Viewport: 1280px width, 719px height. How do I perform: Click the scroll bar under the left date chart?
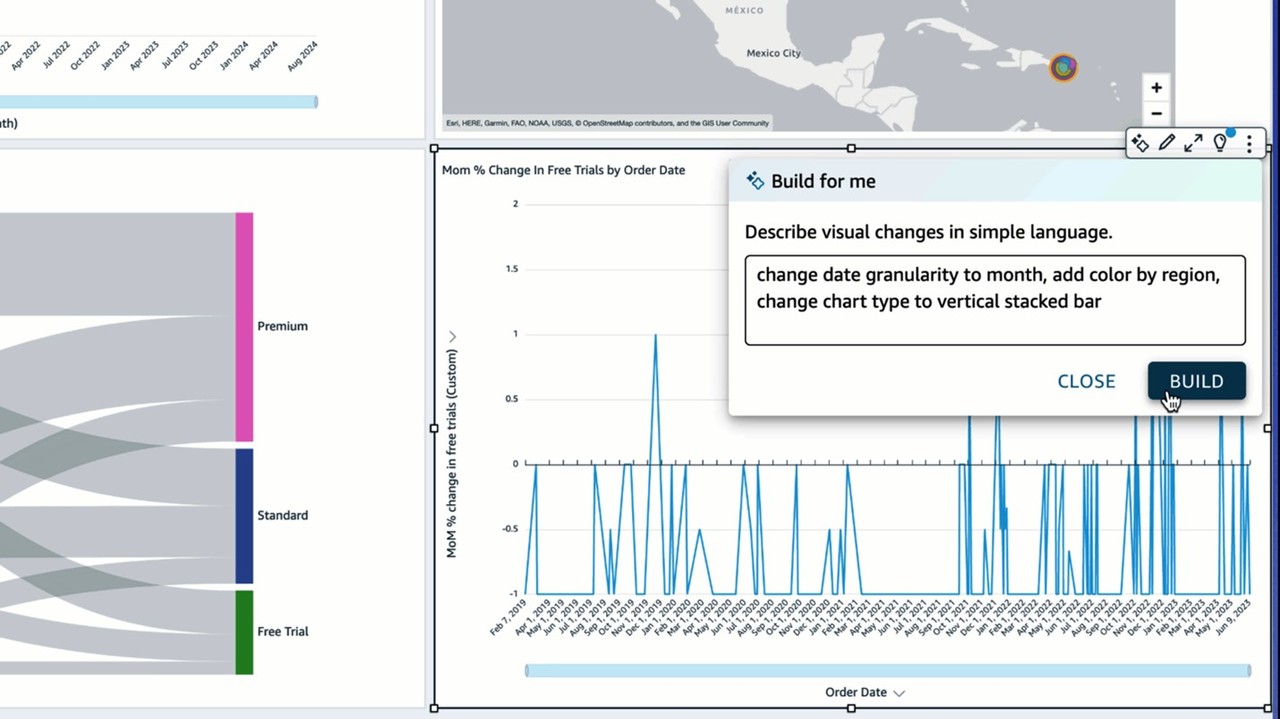pyautogui.click(x=158, y=102)
